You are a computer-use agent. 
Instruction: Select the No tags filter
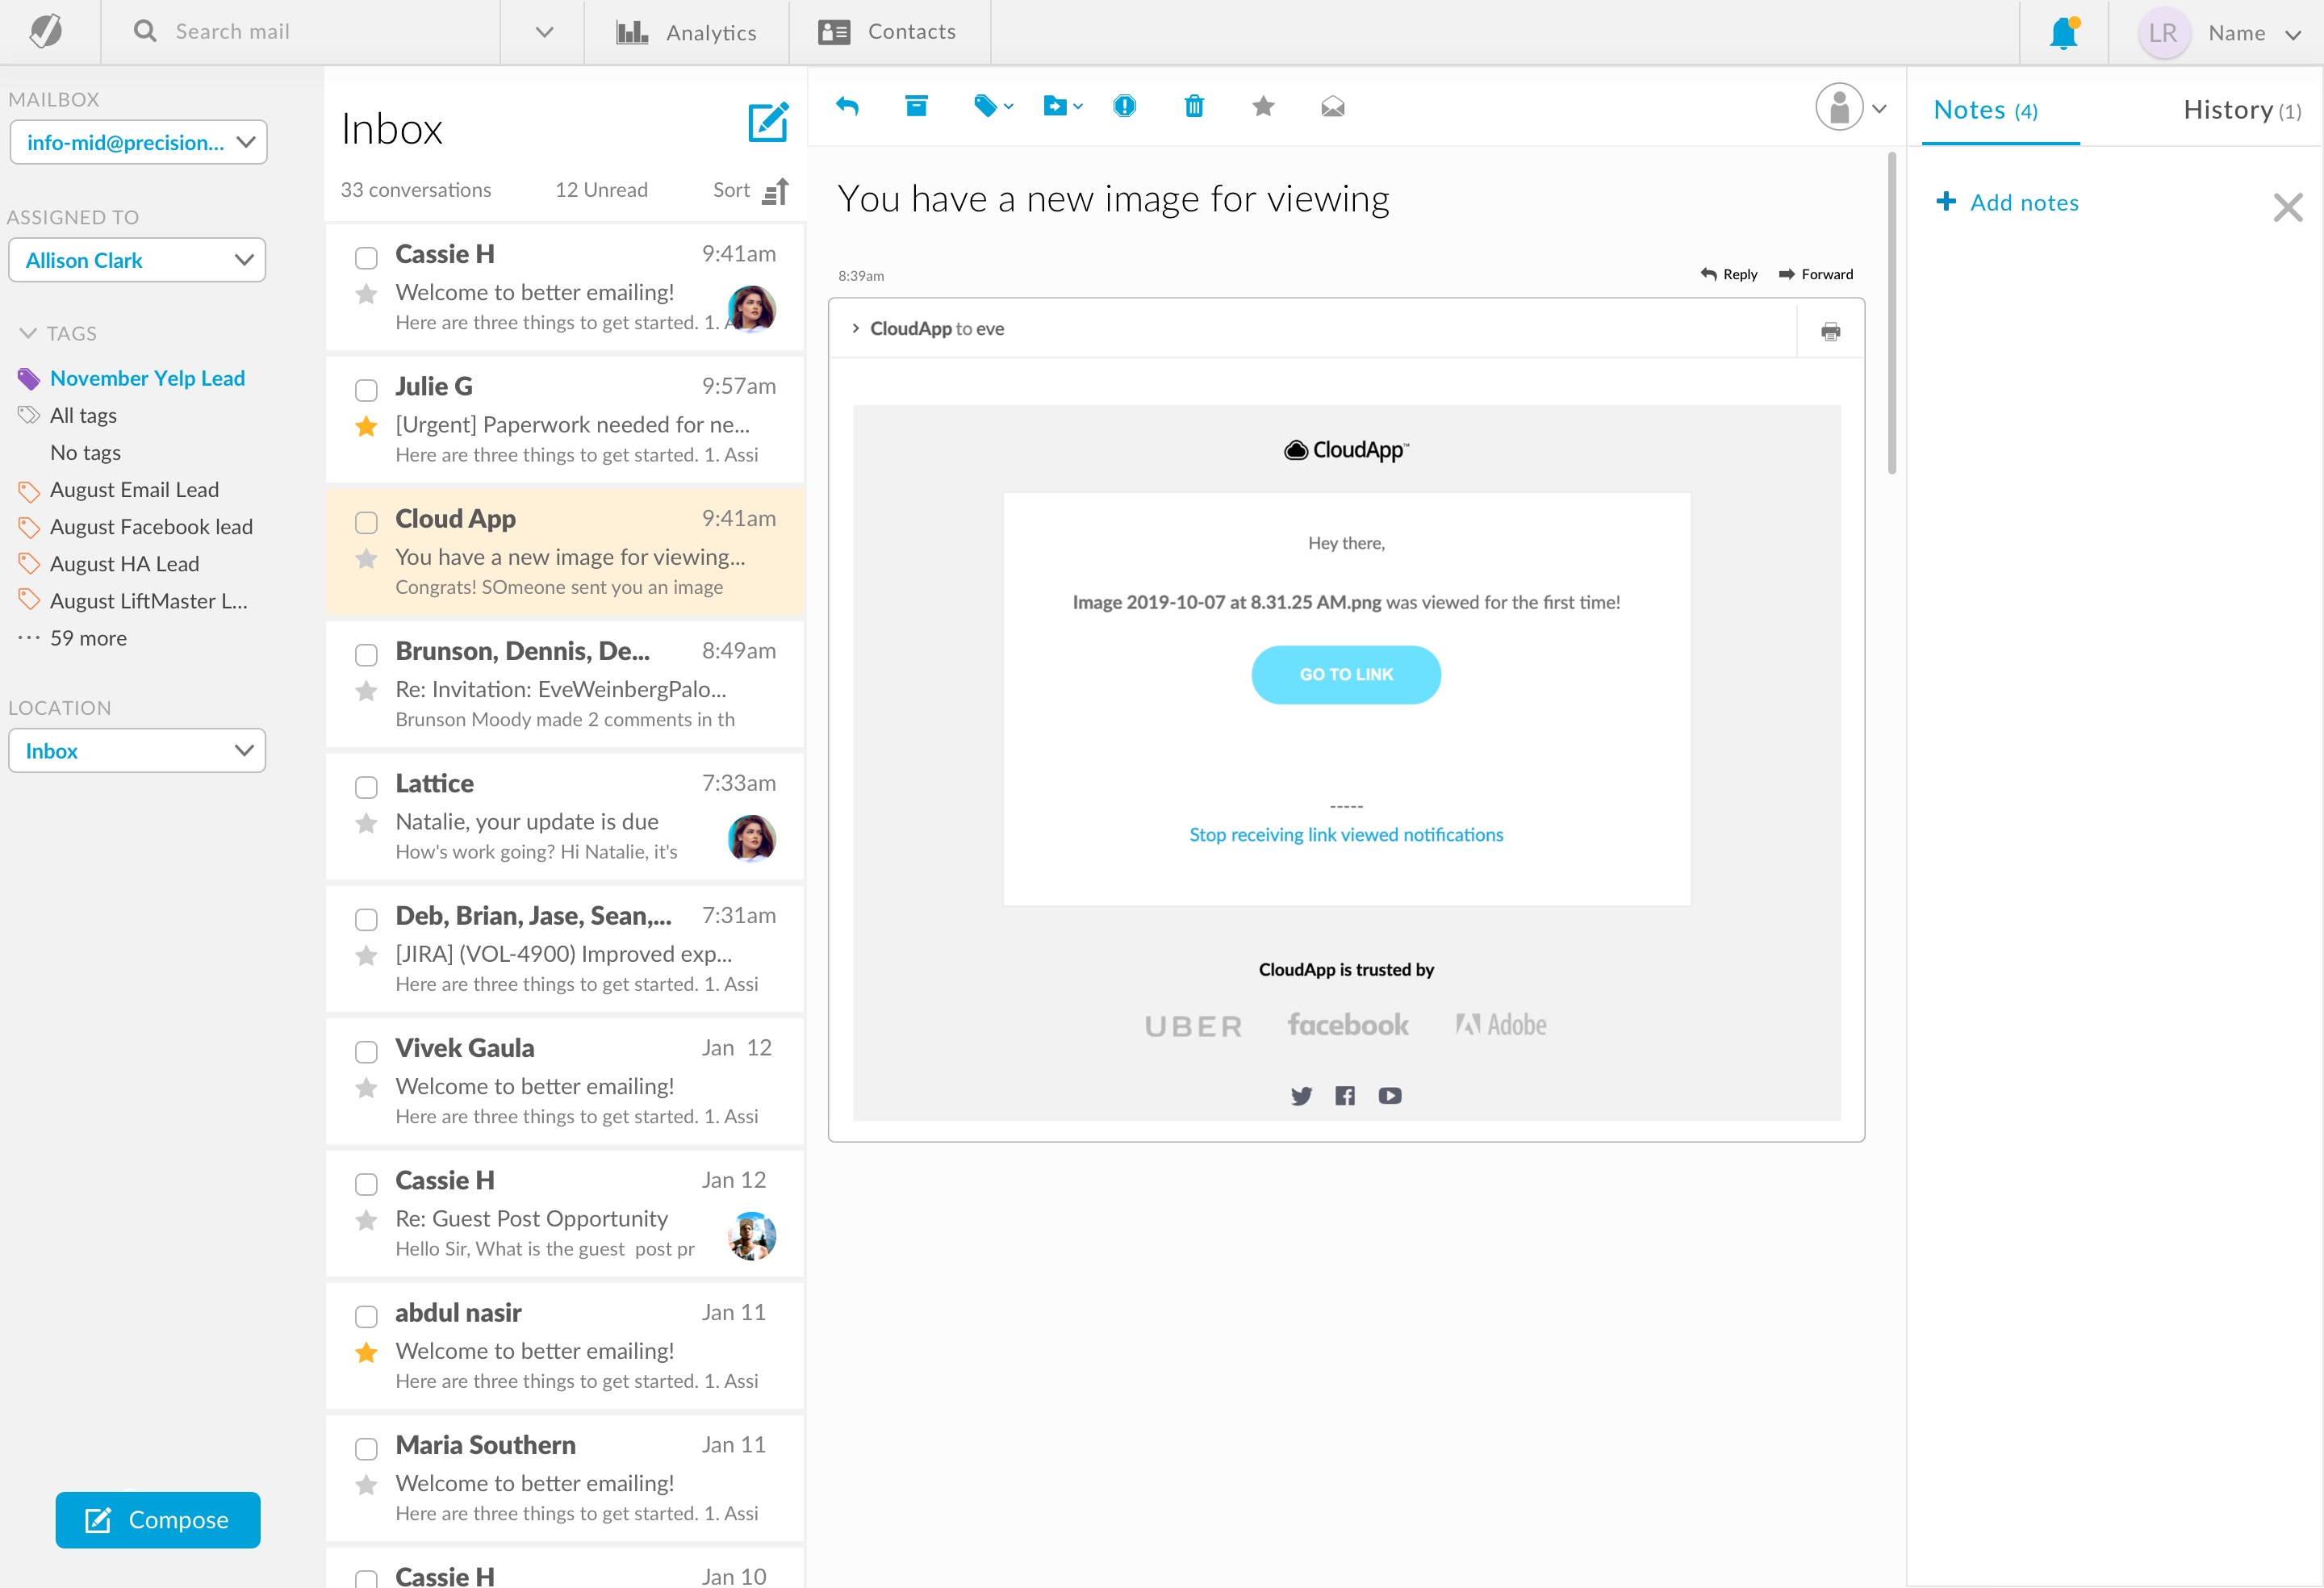click(85, 453)
